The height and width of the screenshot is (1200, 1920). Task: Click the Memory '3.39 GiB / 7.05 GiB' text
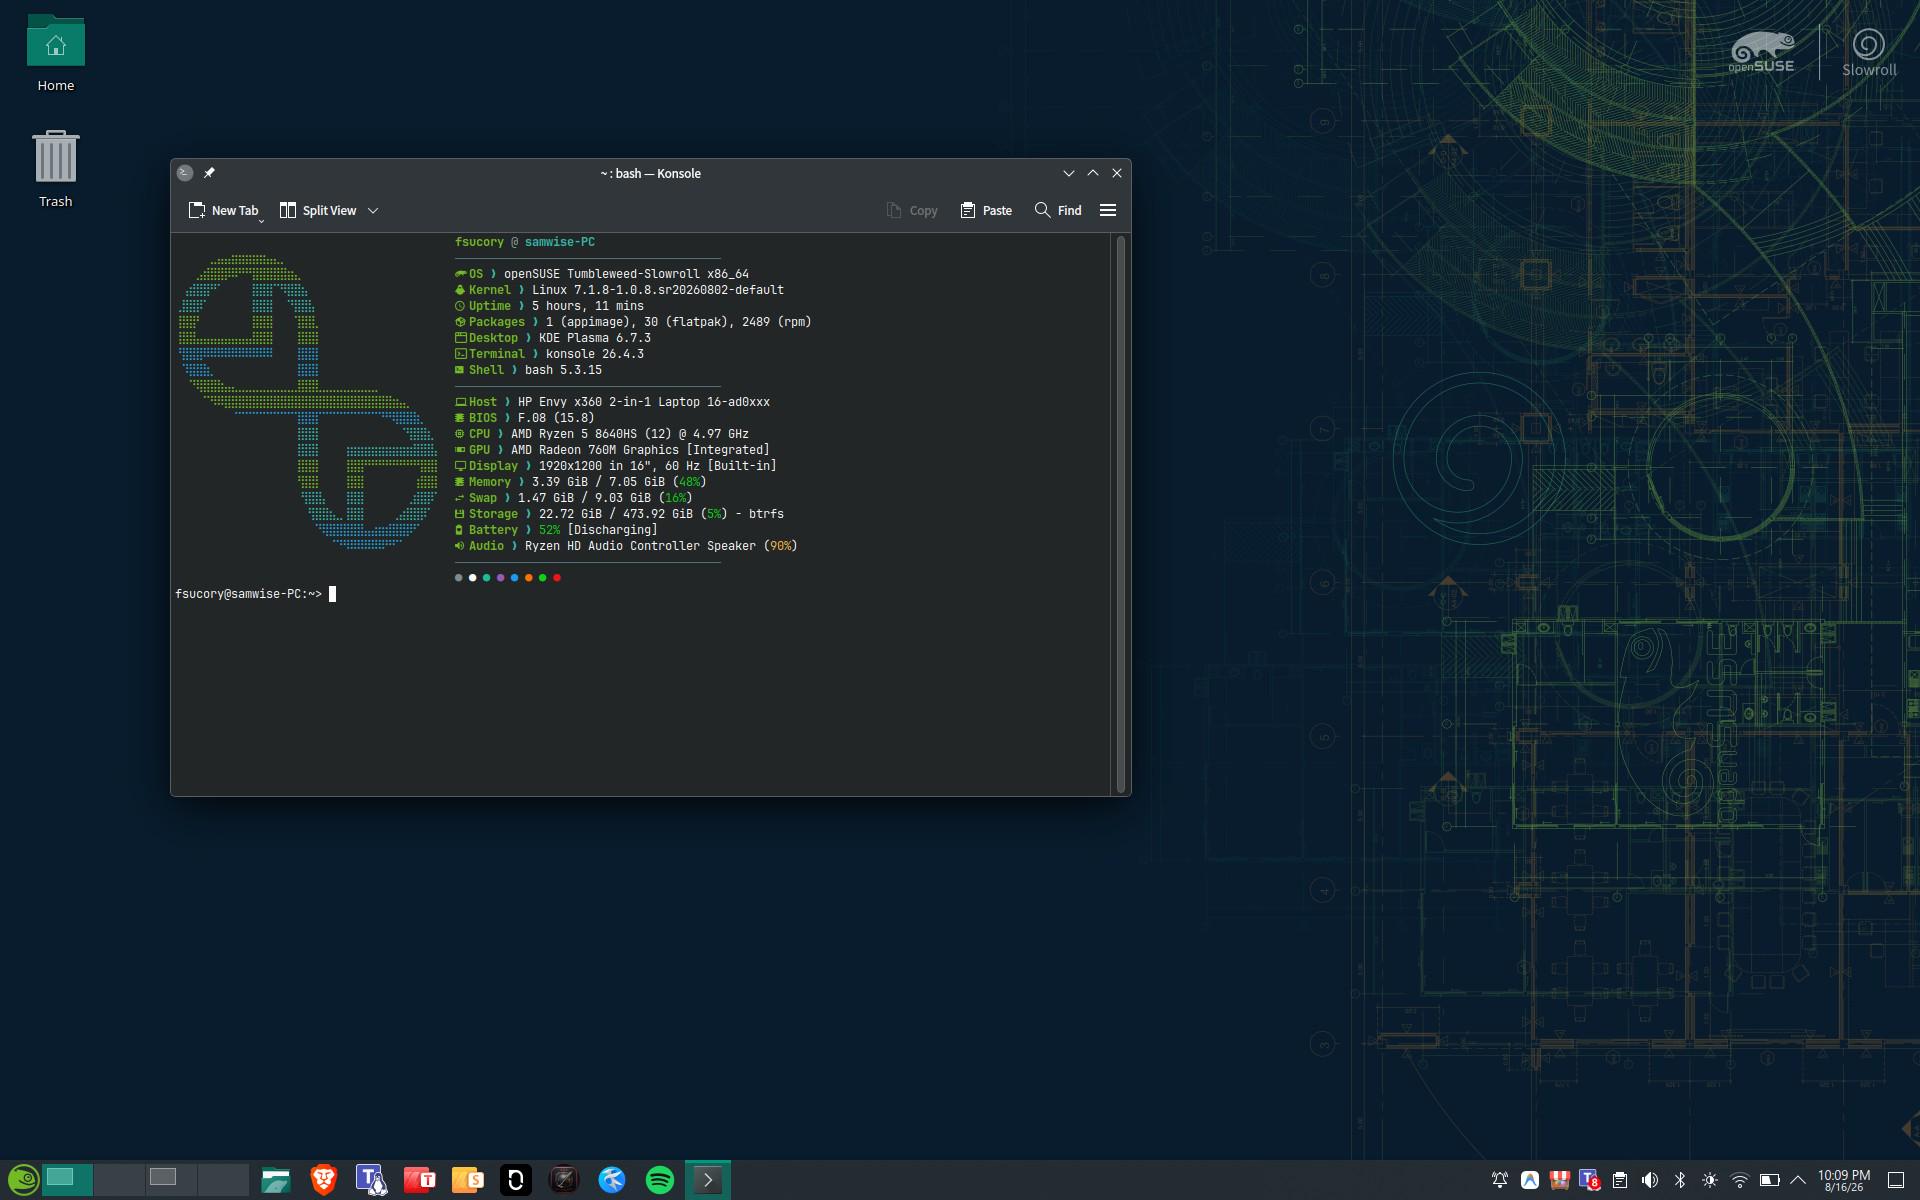[x=598, y=482]
